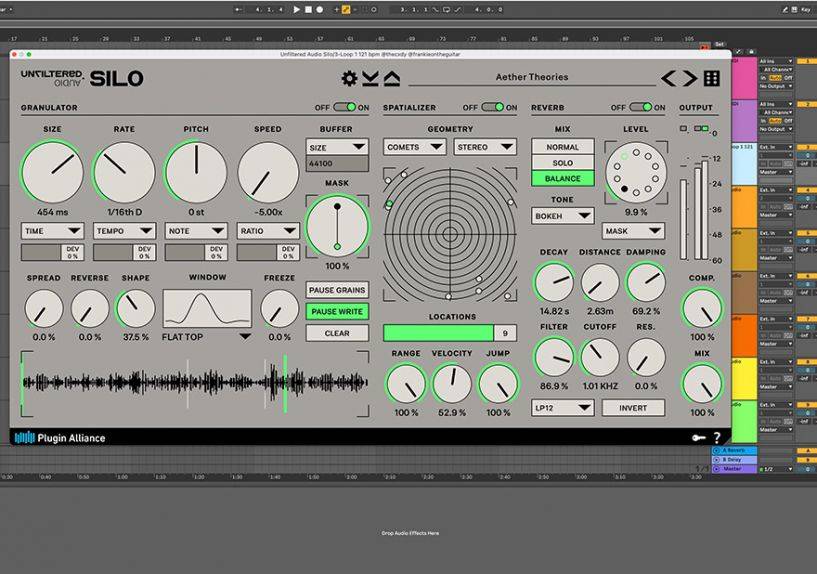This screenshot has height=574, width=817.
Task: Select the Solo reverb mix mode
Action: tap(562, 163)
